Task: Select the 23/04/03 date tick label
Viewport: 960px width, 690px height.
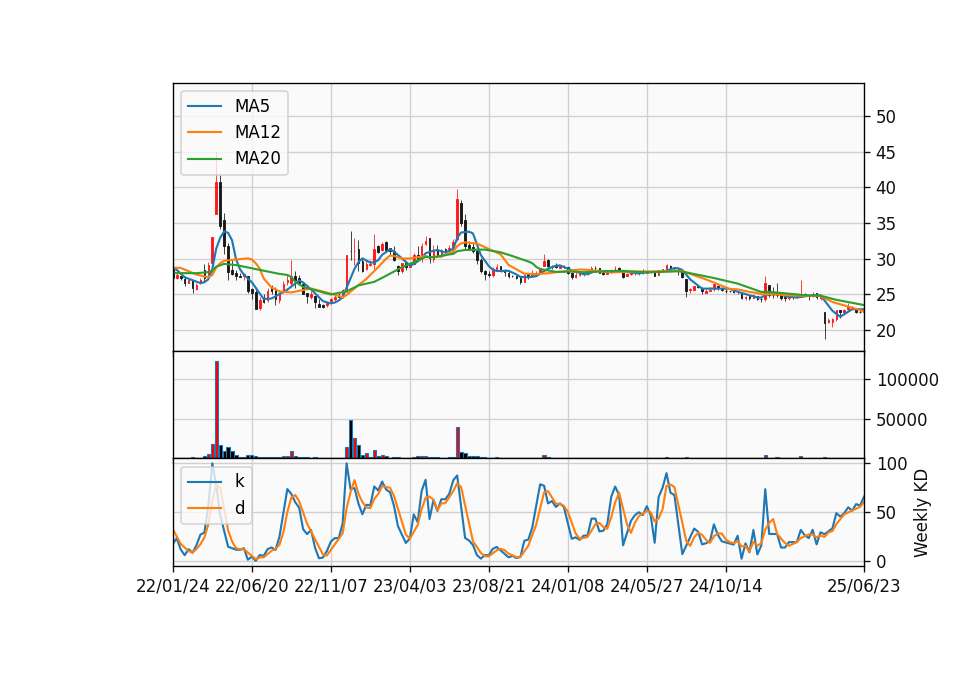Action: pyautogui.click(x=410, y=586)
